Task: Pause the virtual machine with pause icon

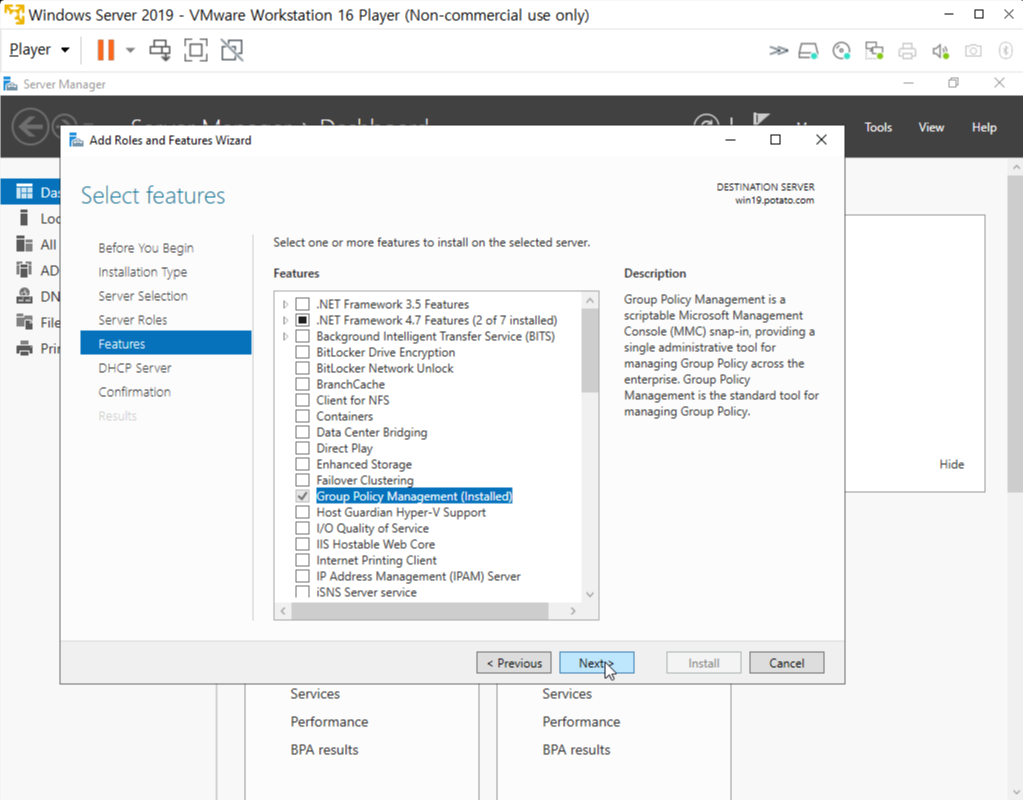Action: [105, 50]
